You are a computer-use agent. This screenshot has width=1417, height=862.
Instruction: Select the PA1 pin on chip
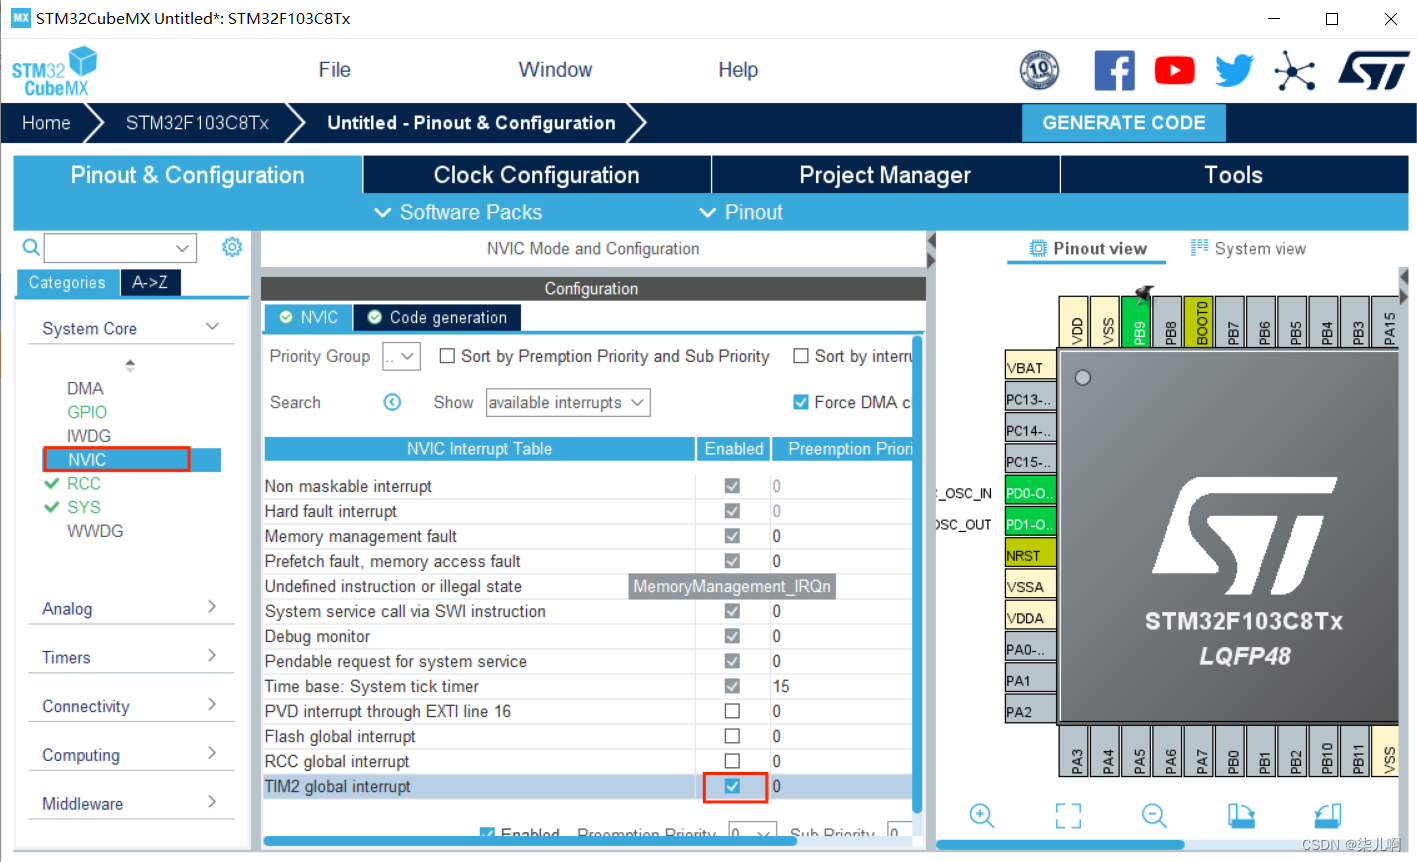click(1029, 680)
